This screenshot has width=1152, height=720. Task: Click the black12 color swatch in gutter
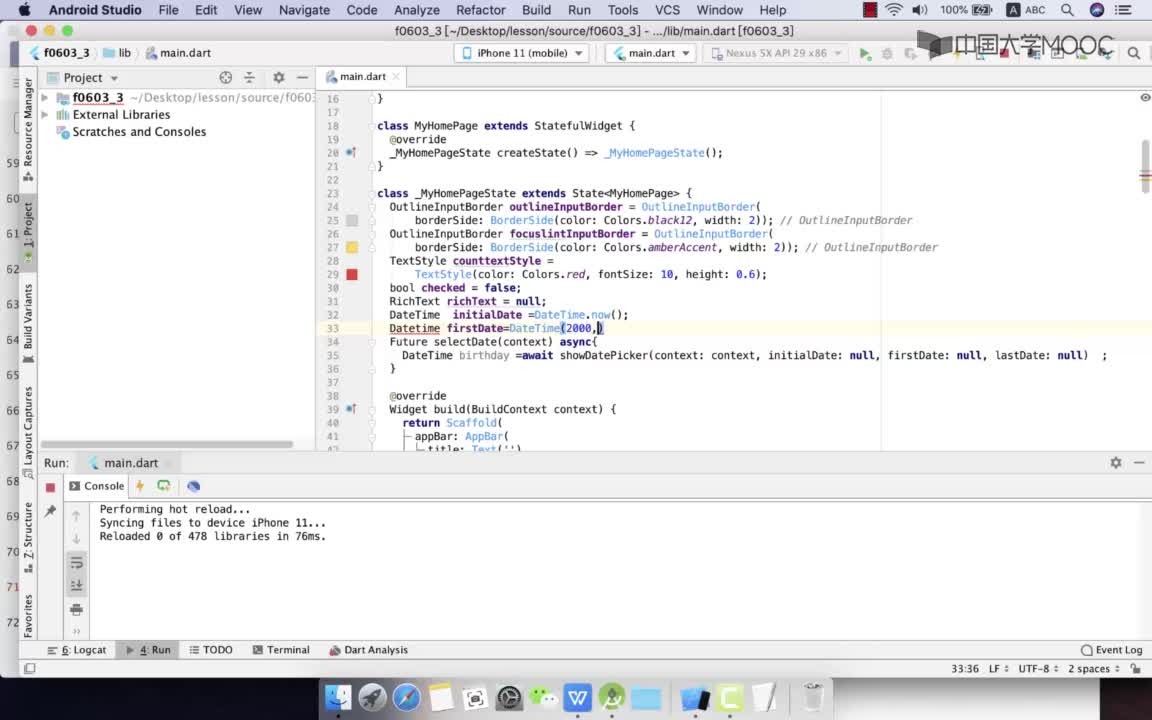(x=352, y=220)
